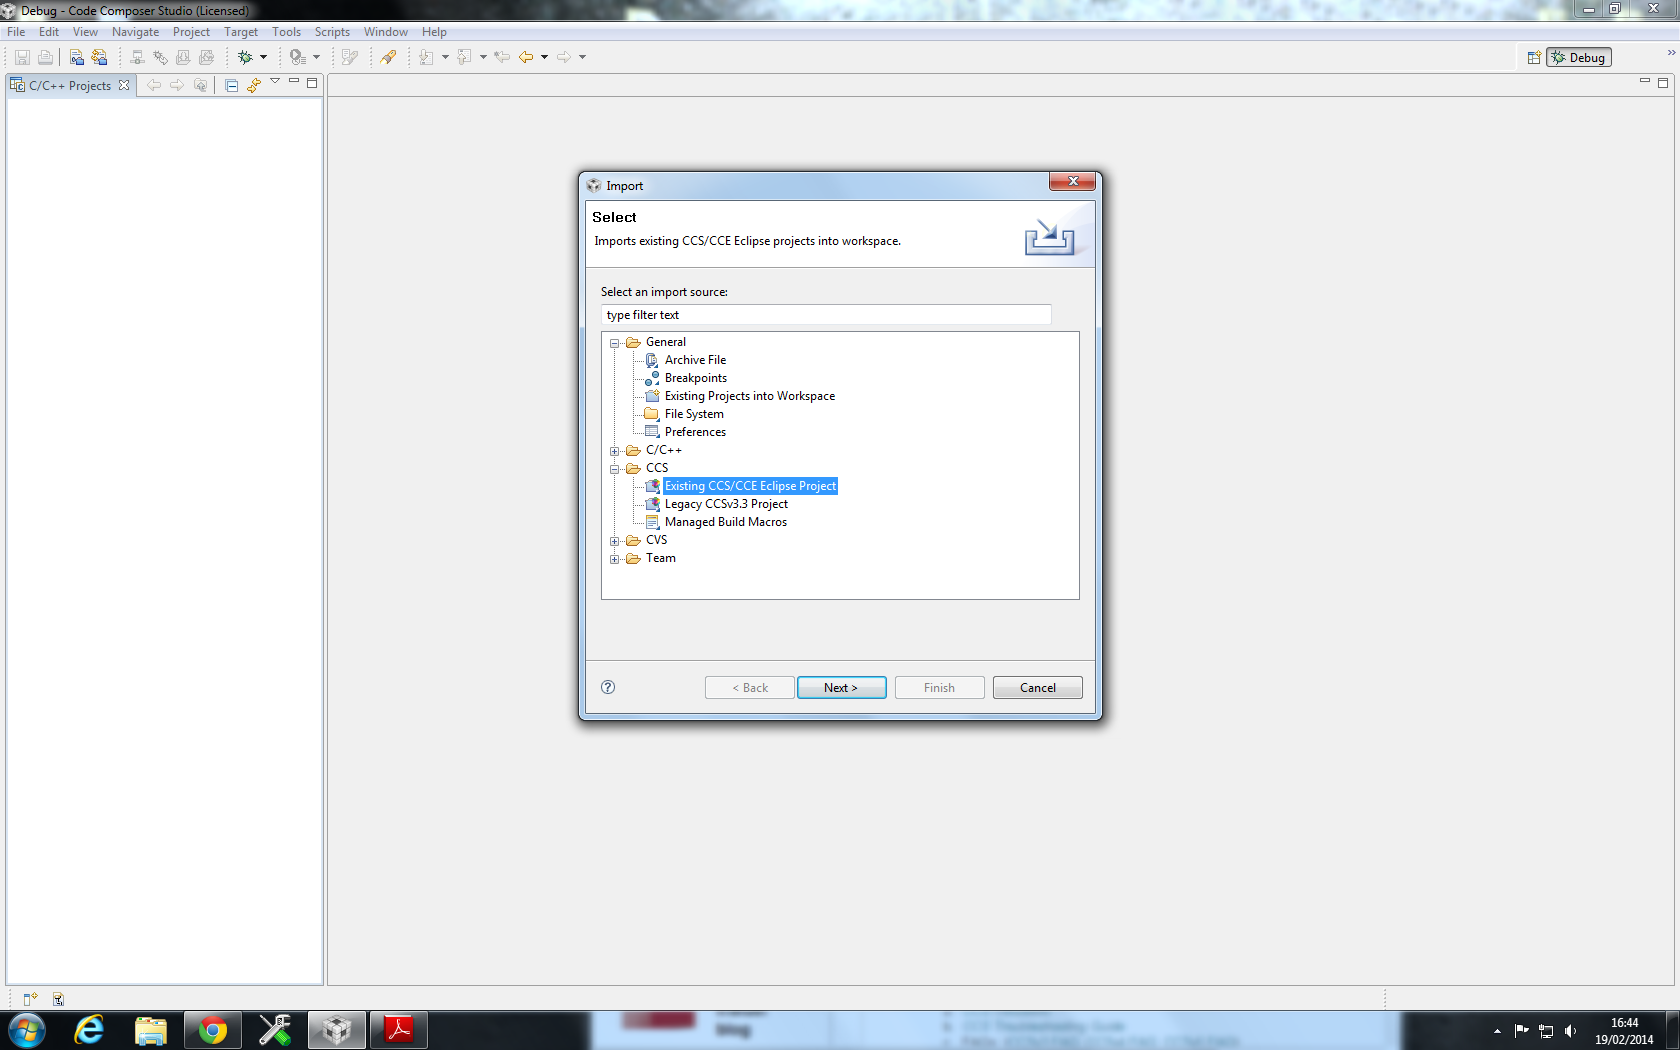Open the next annotation dropdown arrow
Viewport: 1680px width, 1050px height.
(445, 57)
